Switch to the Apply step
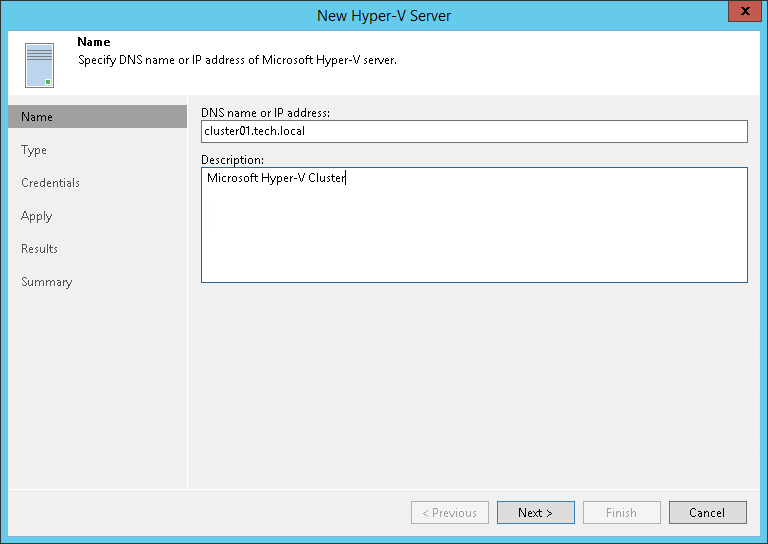This screenshot has height=544, width=768. pyautogui.click(x=37, y=216)
